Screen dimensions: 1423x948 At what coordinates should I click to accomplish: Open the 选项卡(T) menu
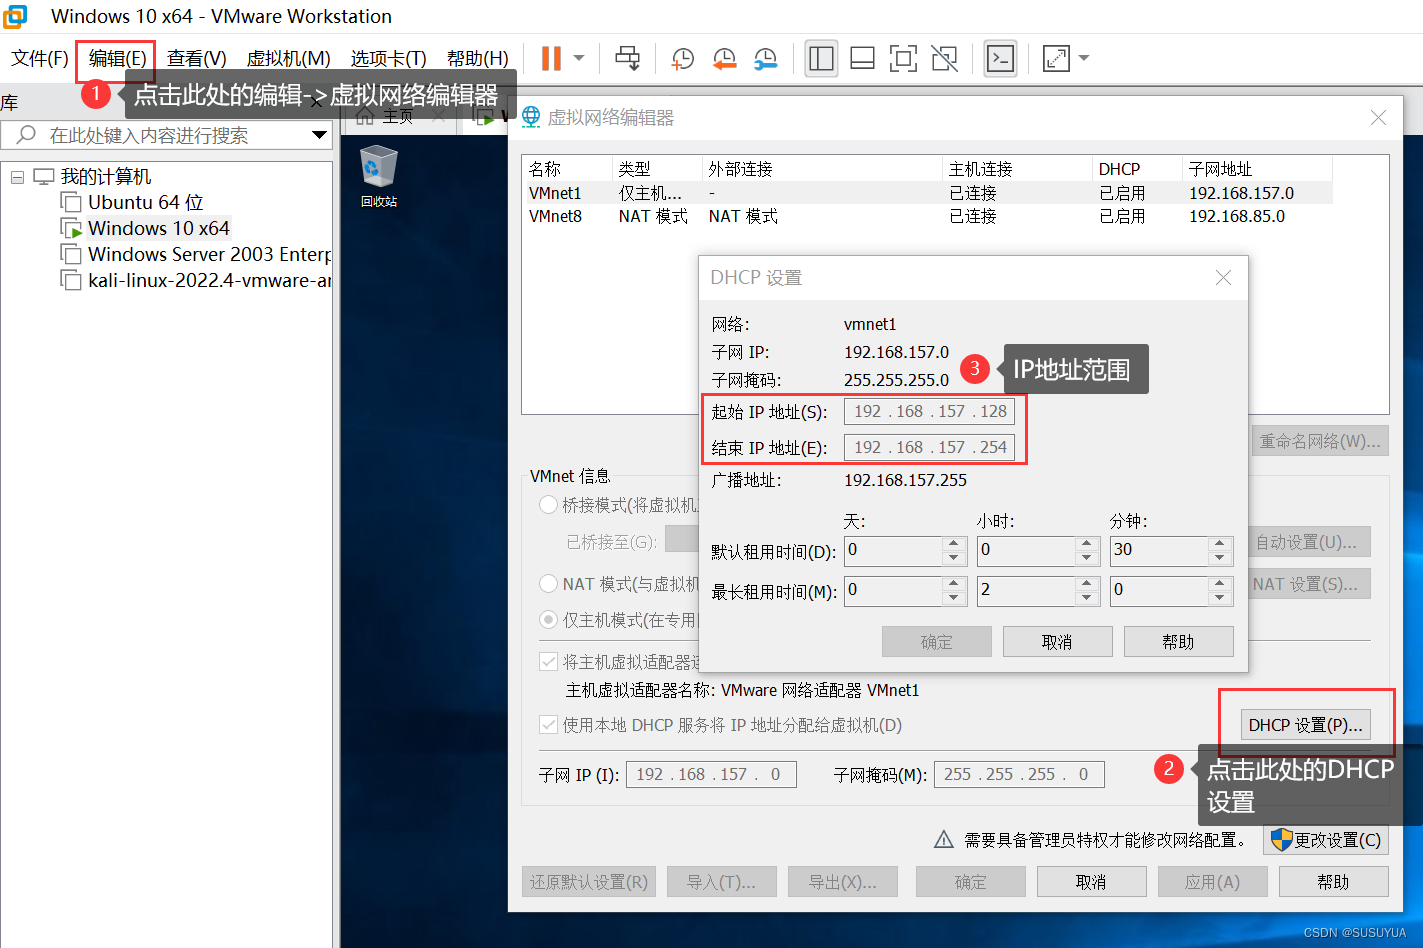click(x=388, y=58)
